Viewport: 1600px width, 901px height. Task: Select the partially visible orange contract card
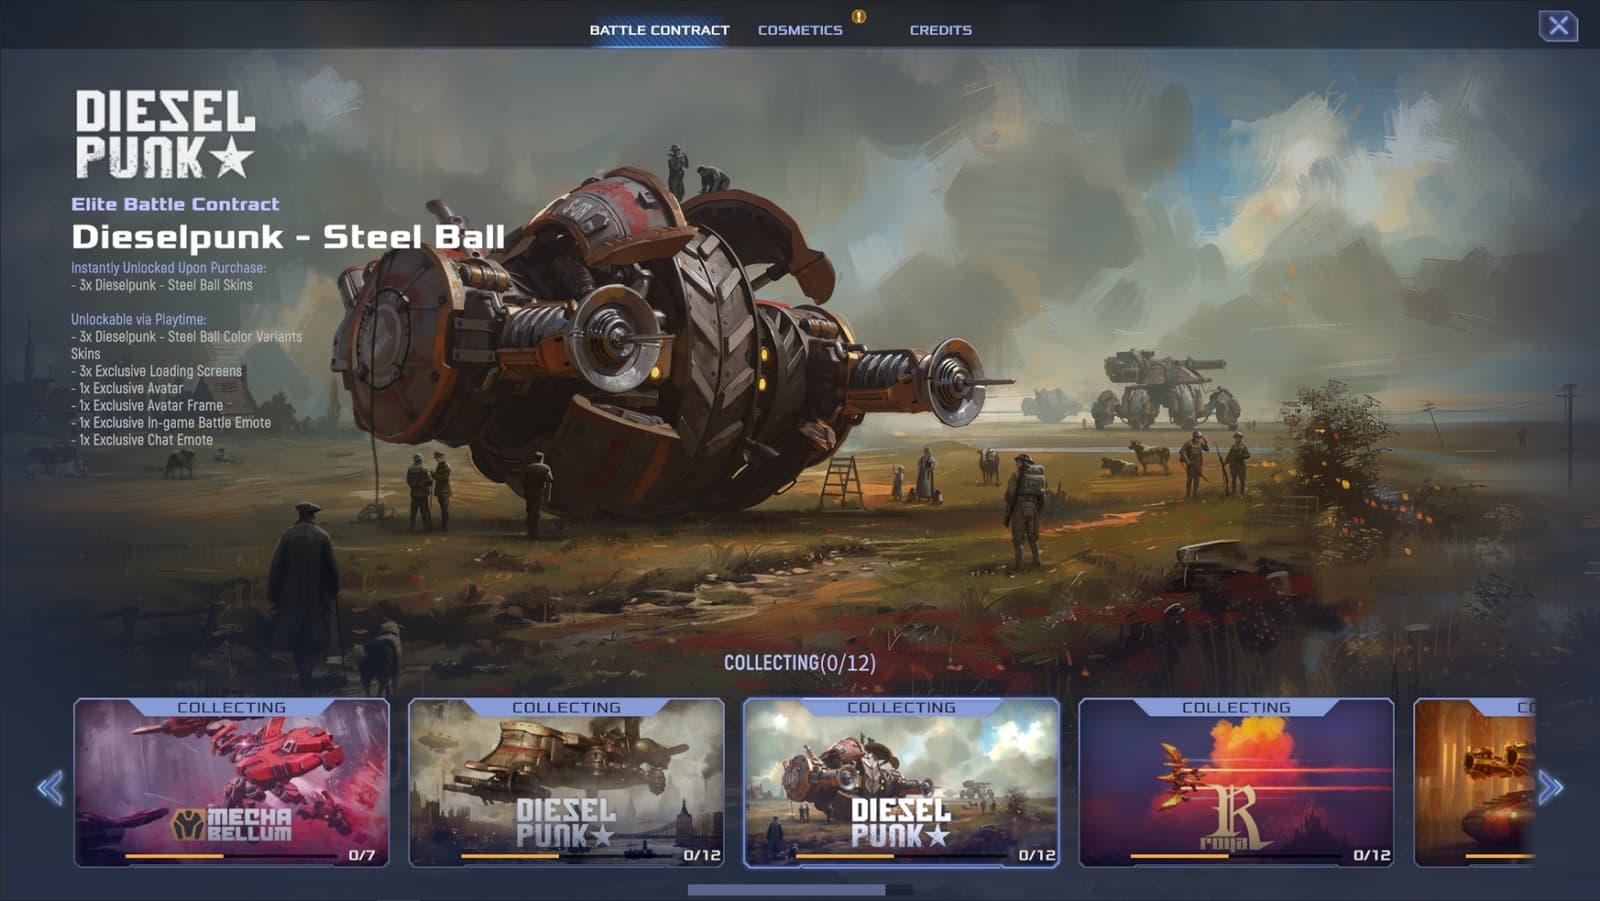1474,782
